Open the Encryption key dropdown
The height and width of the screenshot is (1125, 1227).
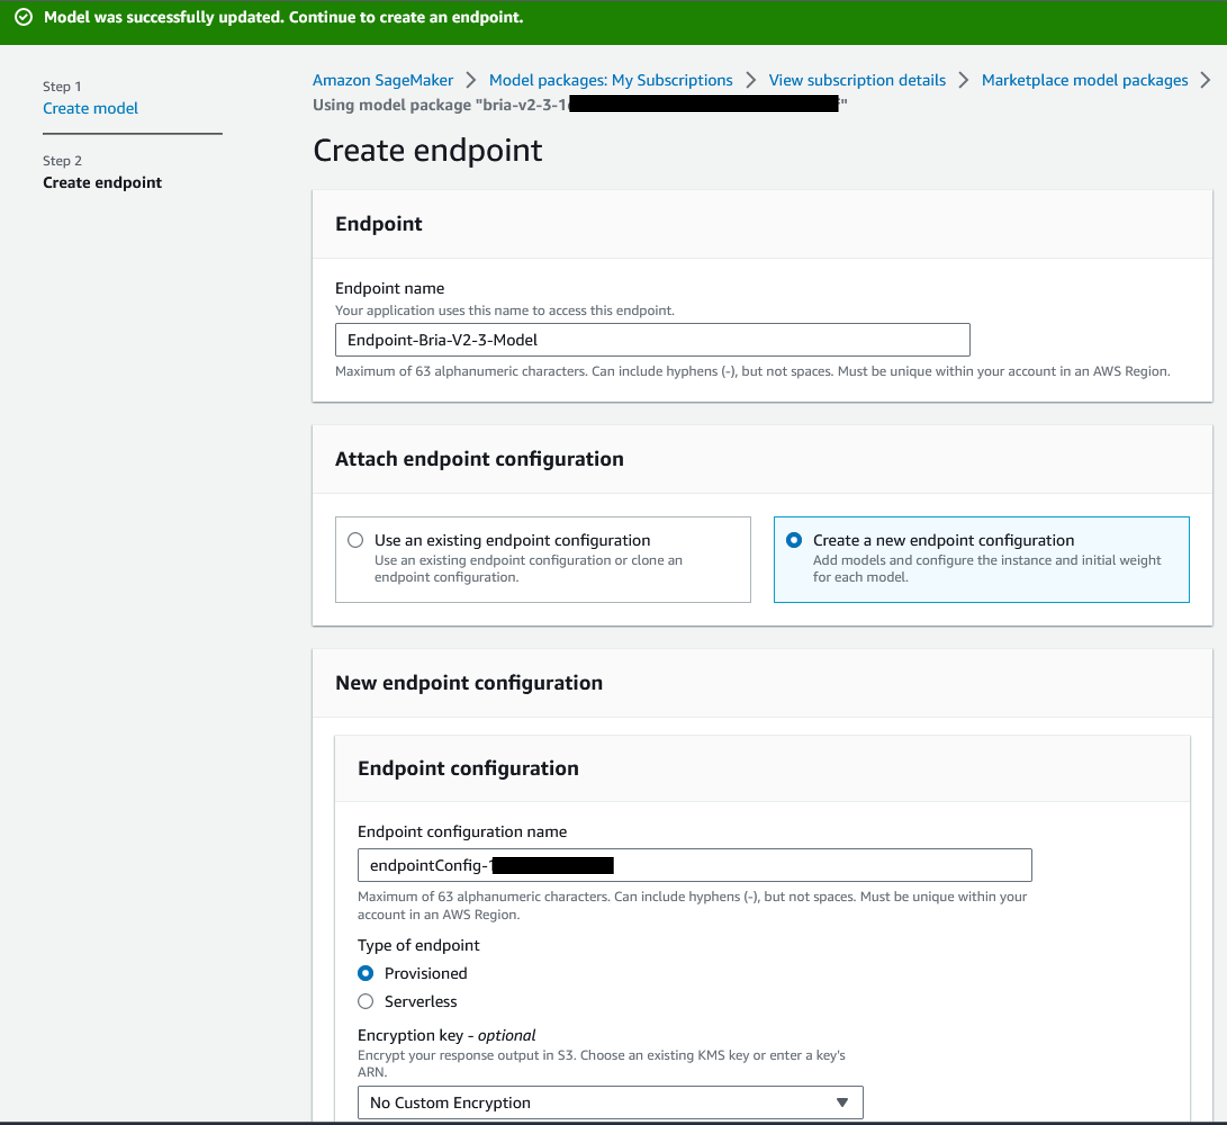pos(610,1102)
